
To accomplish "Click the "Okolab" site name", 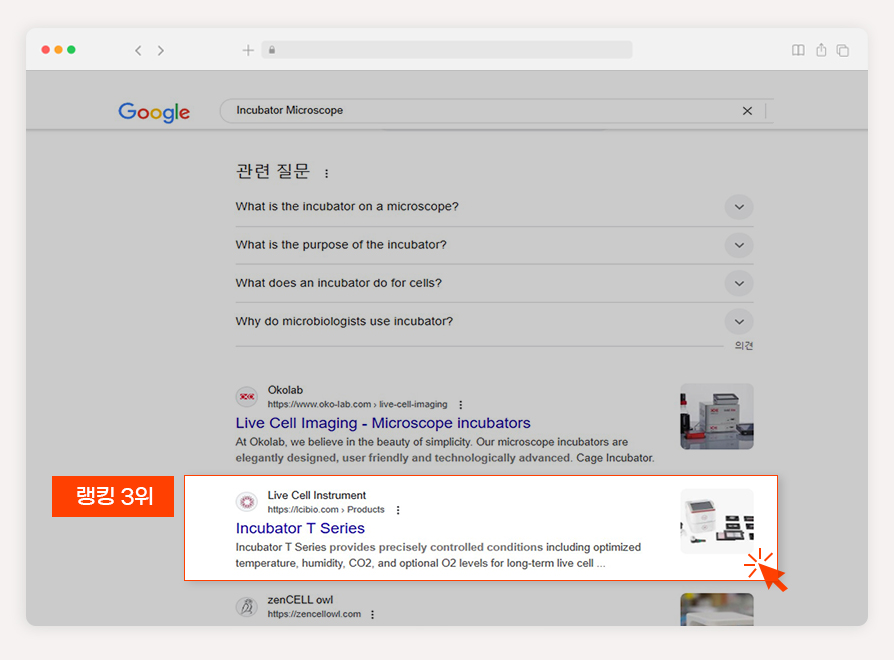I will (285, 390).
